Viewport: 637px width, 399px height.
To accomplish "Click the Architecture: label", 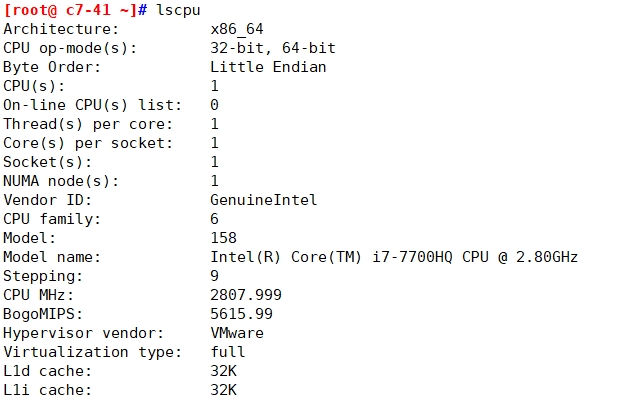I will coord(61,29).
